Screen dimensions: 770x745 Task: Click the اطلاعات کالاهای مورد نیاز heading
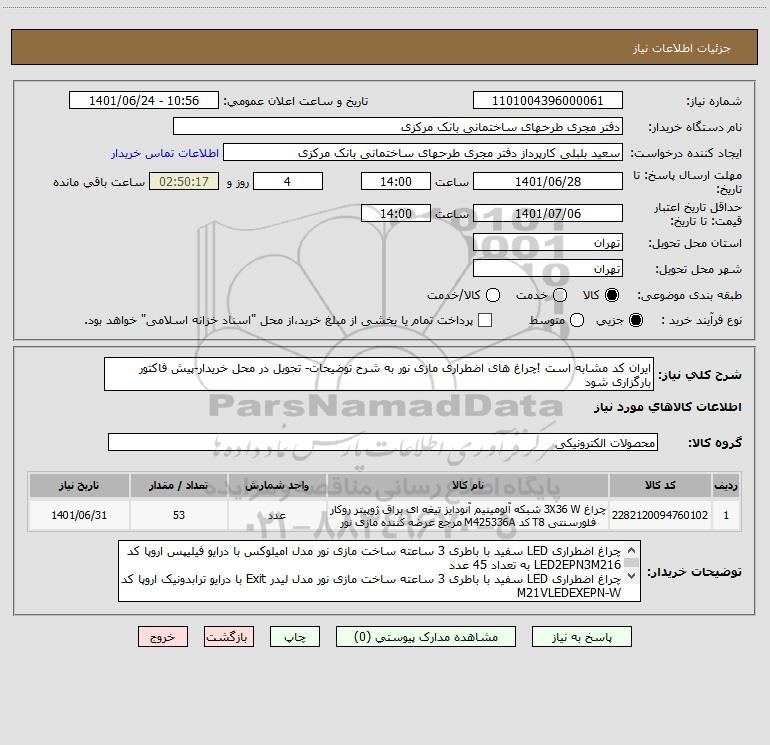[668, 407]
